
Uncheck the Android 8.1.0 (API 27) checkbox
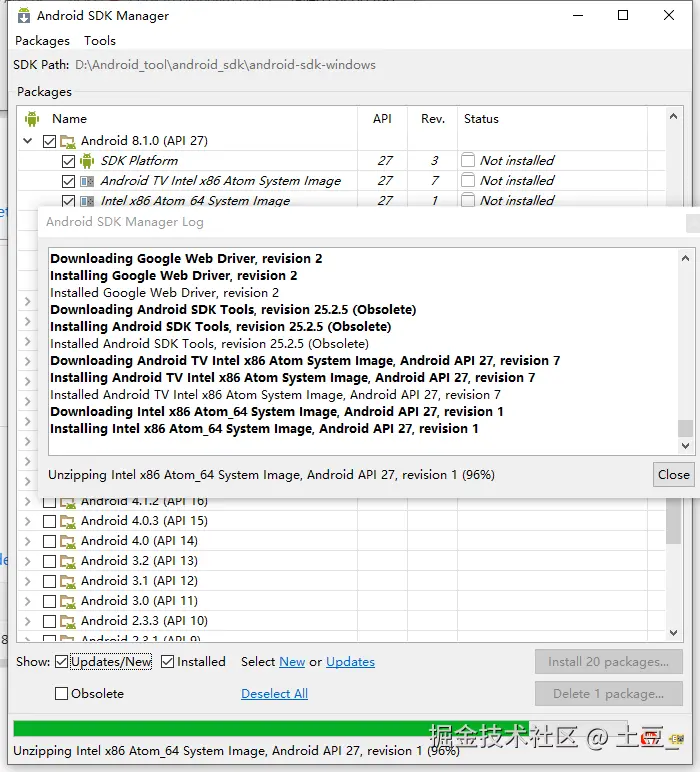click(49, 141)
